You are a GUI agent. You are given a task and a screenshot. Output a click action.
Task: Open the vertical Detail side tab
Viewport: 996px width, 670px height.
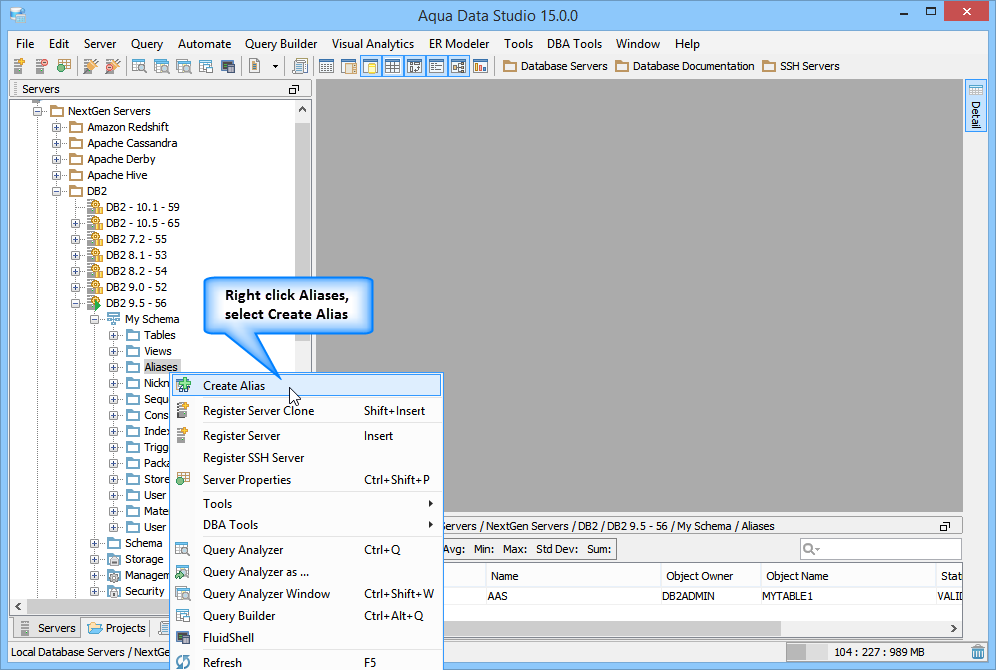click(x=976, y=106)
